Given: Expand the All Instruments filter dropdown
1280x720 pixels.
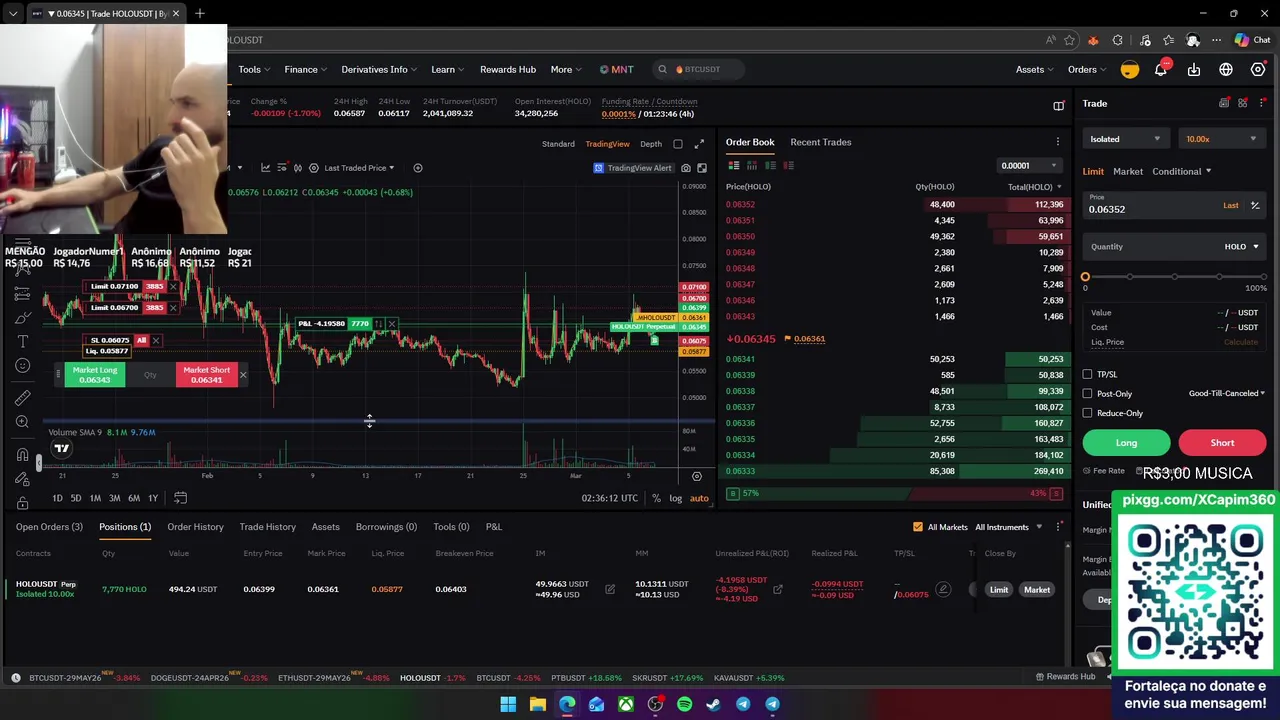Looking at the screenshot, I should click(x=1008, y=527).
